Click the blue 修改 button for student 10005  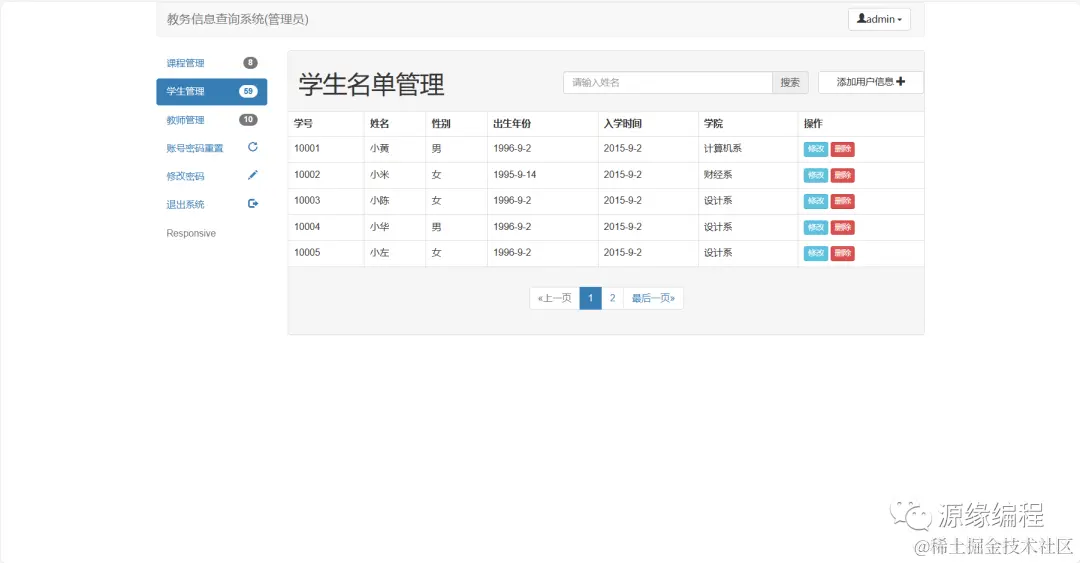[x=816, y=254]
